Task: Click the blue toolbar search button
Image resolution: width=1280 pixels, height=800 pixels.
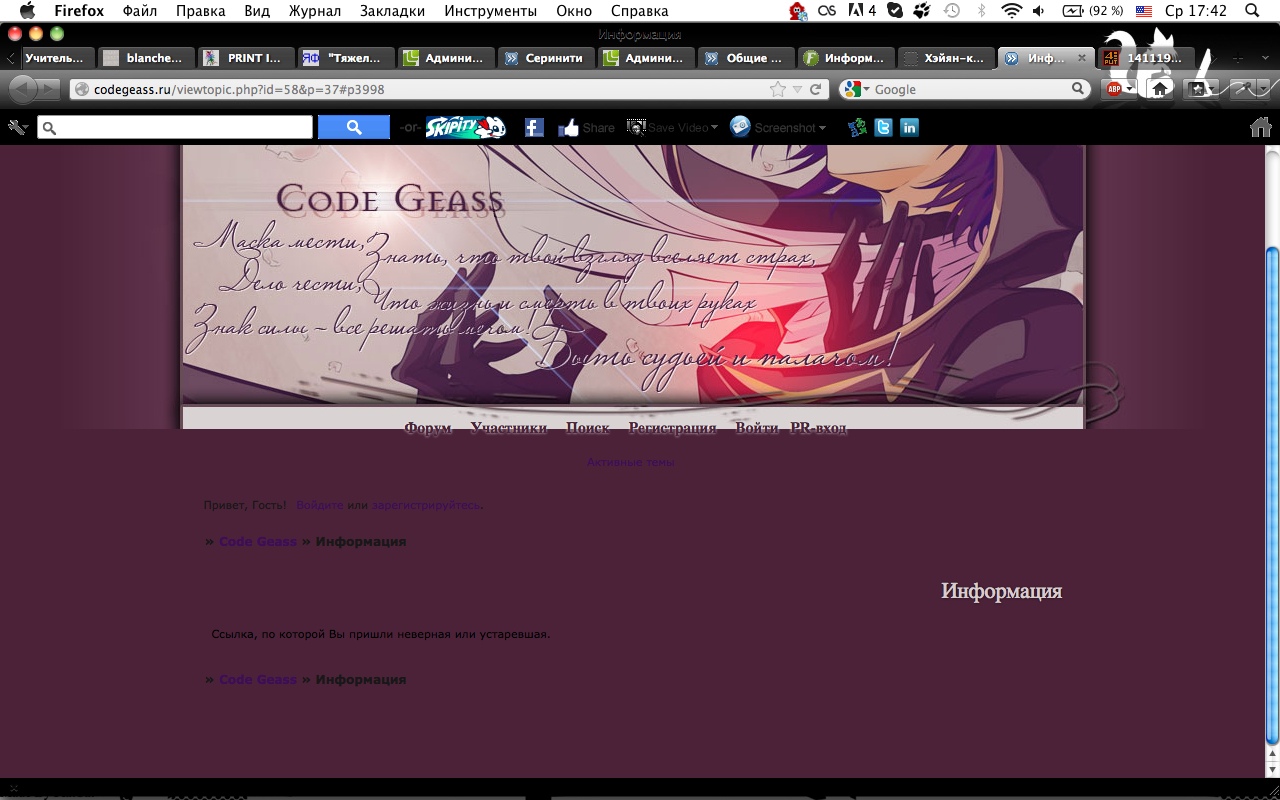Action: pos(353,127)
